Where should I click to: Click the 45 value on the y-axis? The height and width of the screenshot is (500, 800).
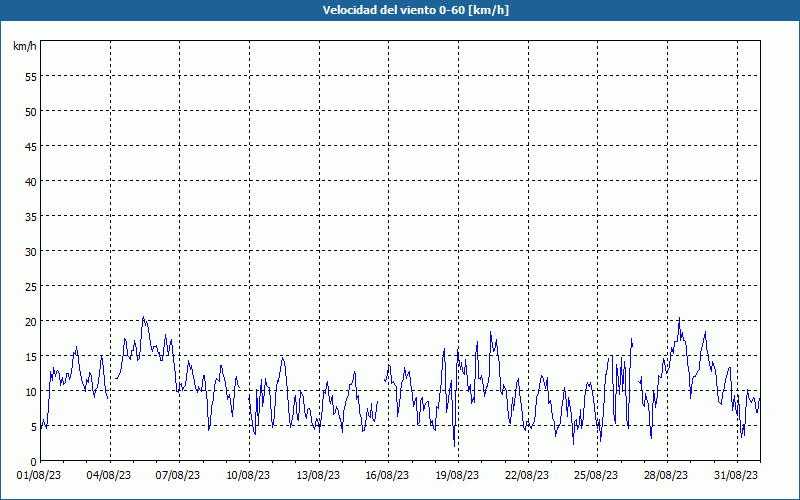[x=31, y=146]
